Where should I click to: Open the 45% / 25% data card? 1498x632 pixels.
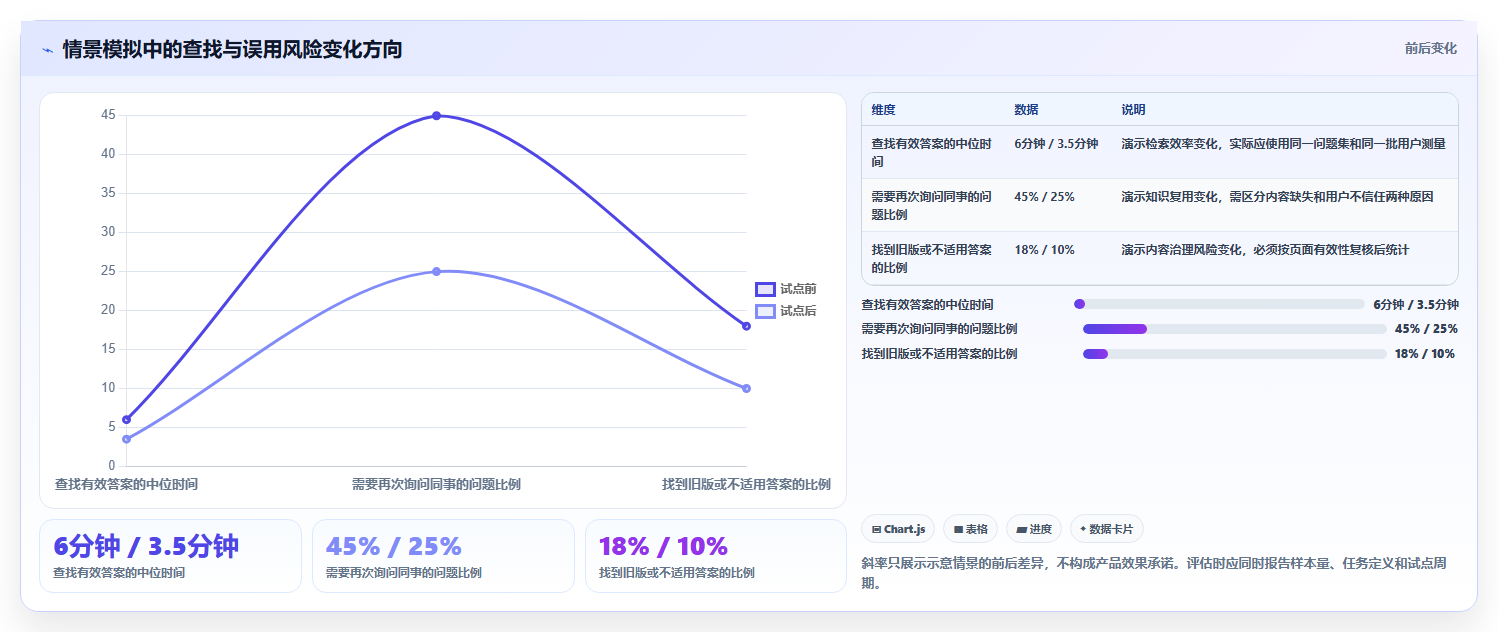coord(443,556)
